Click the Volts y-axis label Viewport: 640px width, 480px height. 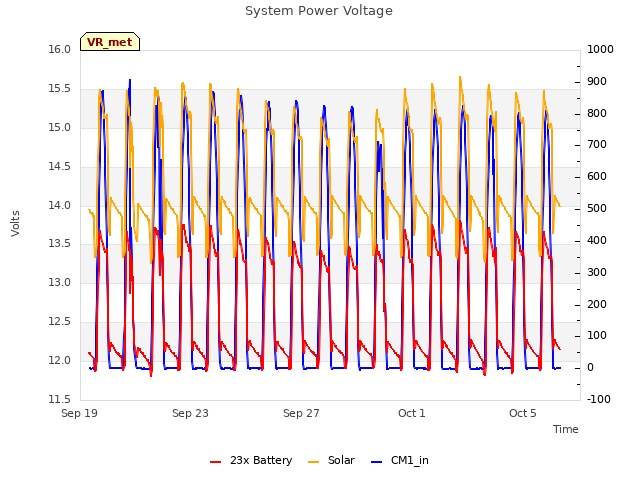pyautogui.click(x=15, y=223)
